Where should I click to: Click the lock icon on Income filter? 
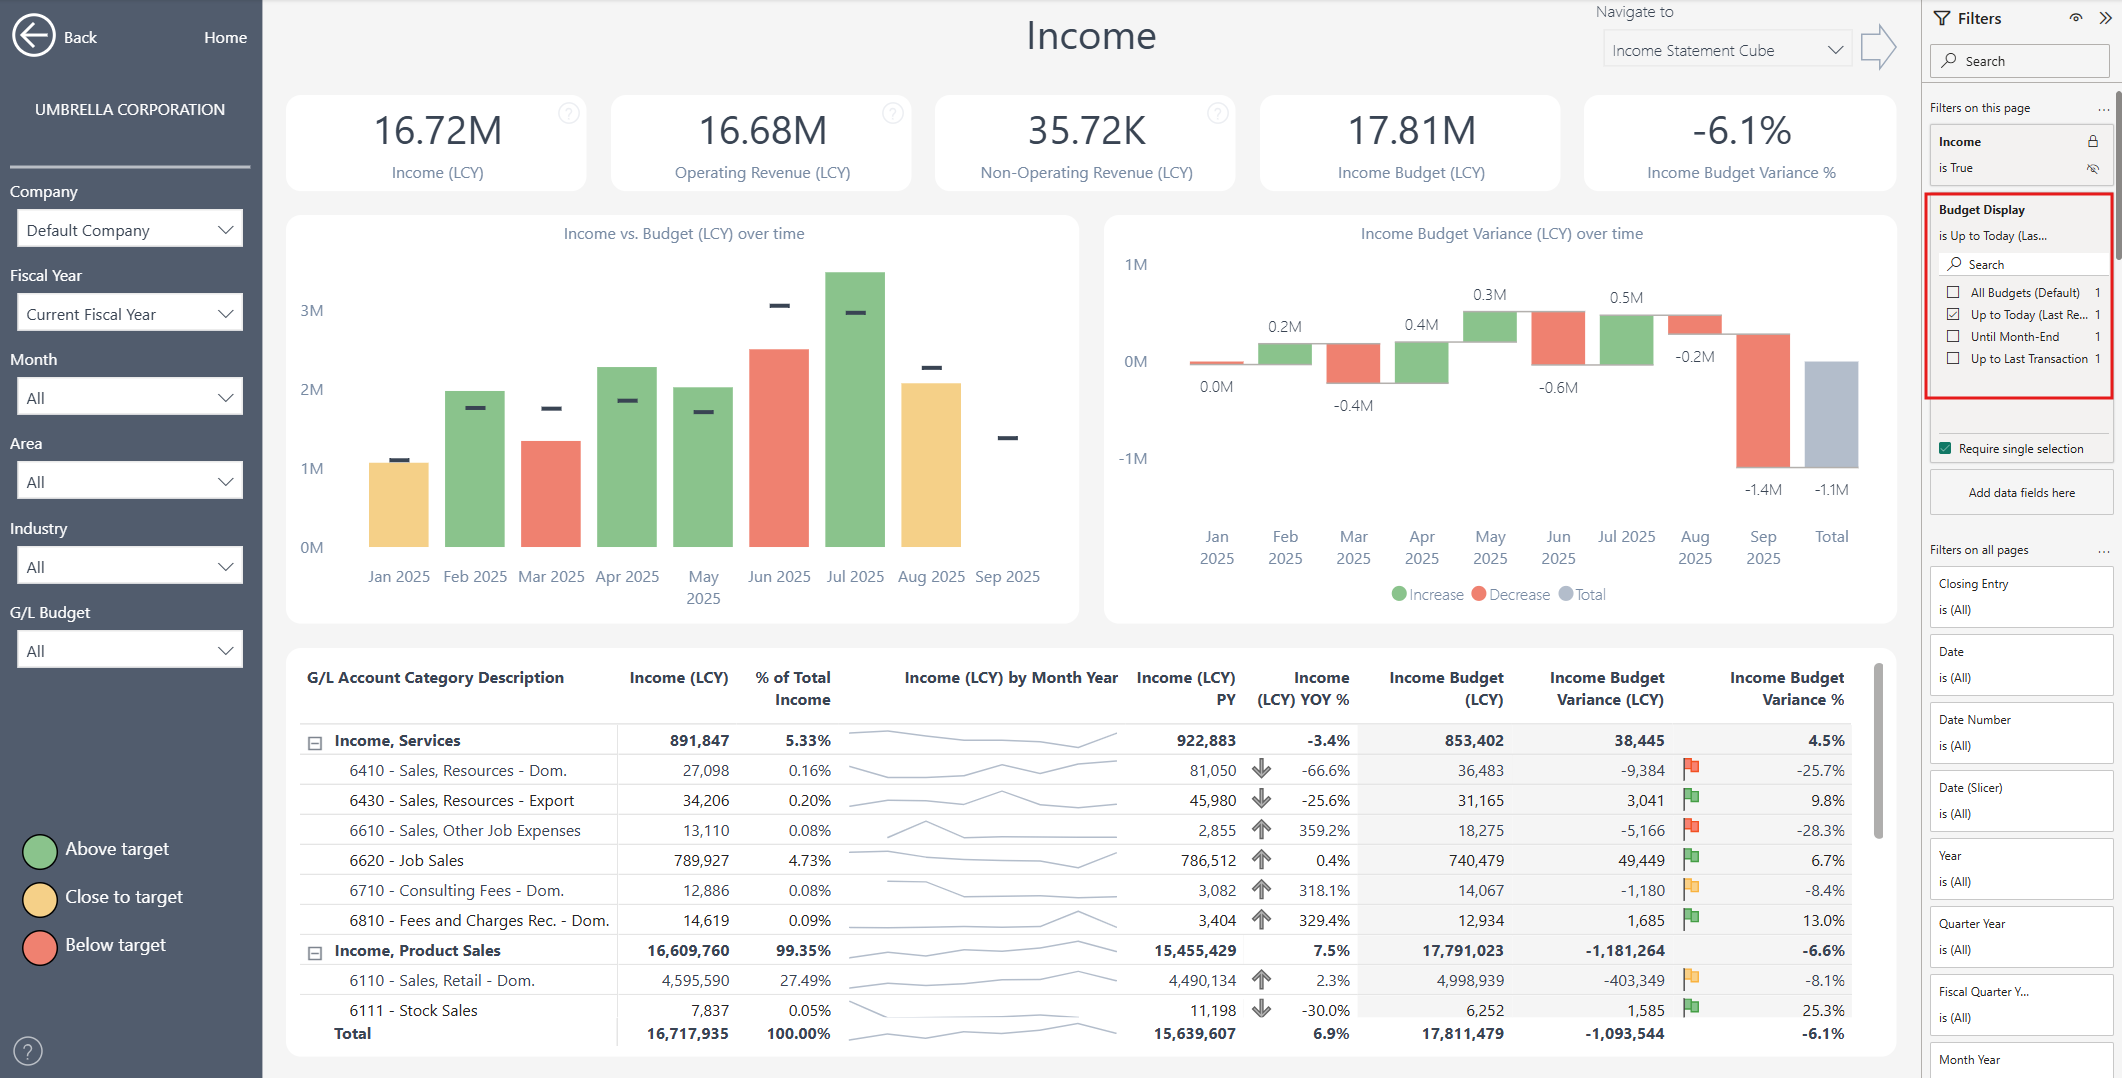click(2092, 142)
